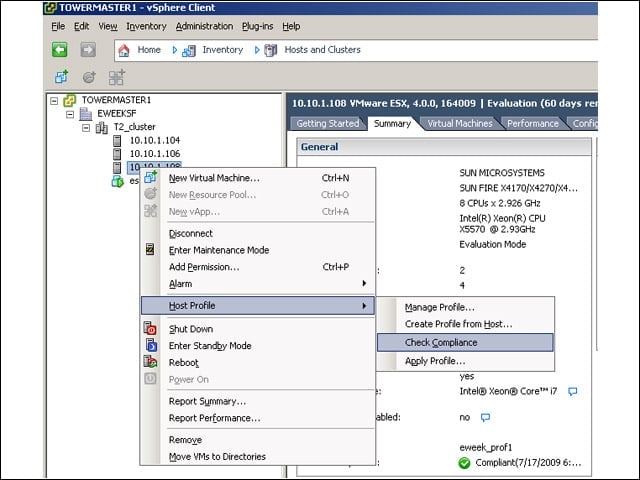Switch to the Summary tab
640x480 pixels.
392,123
